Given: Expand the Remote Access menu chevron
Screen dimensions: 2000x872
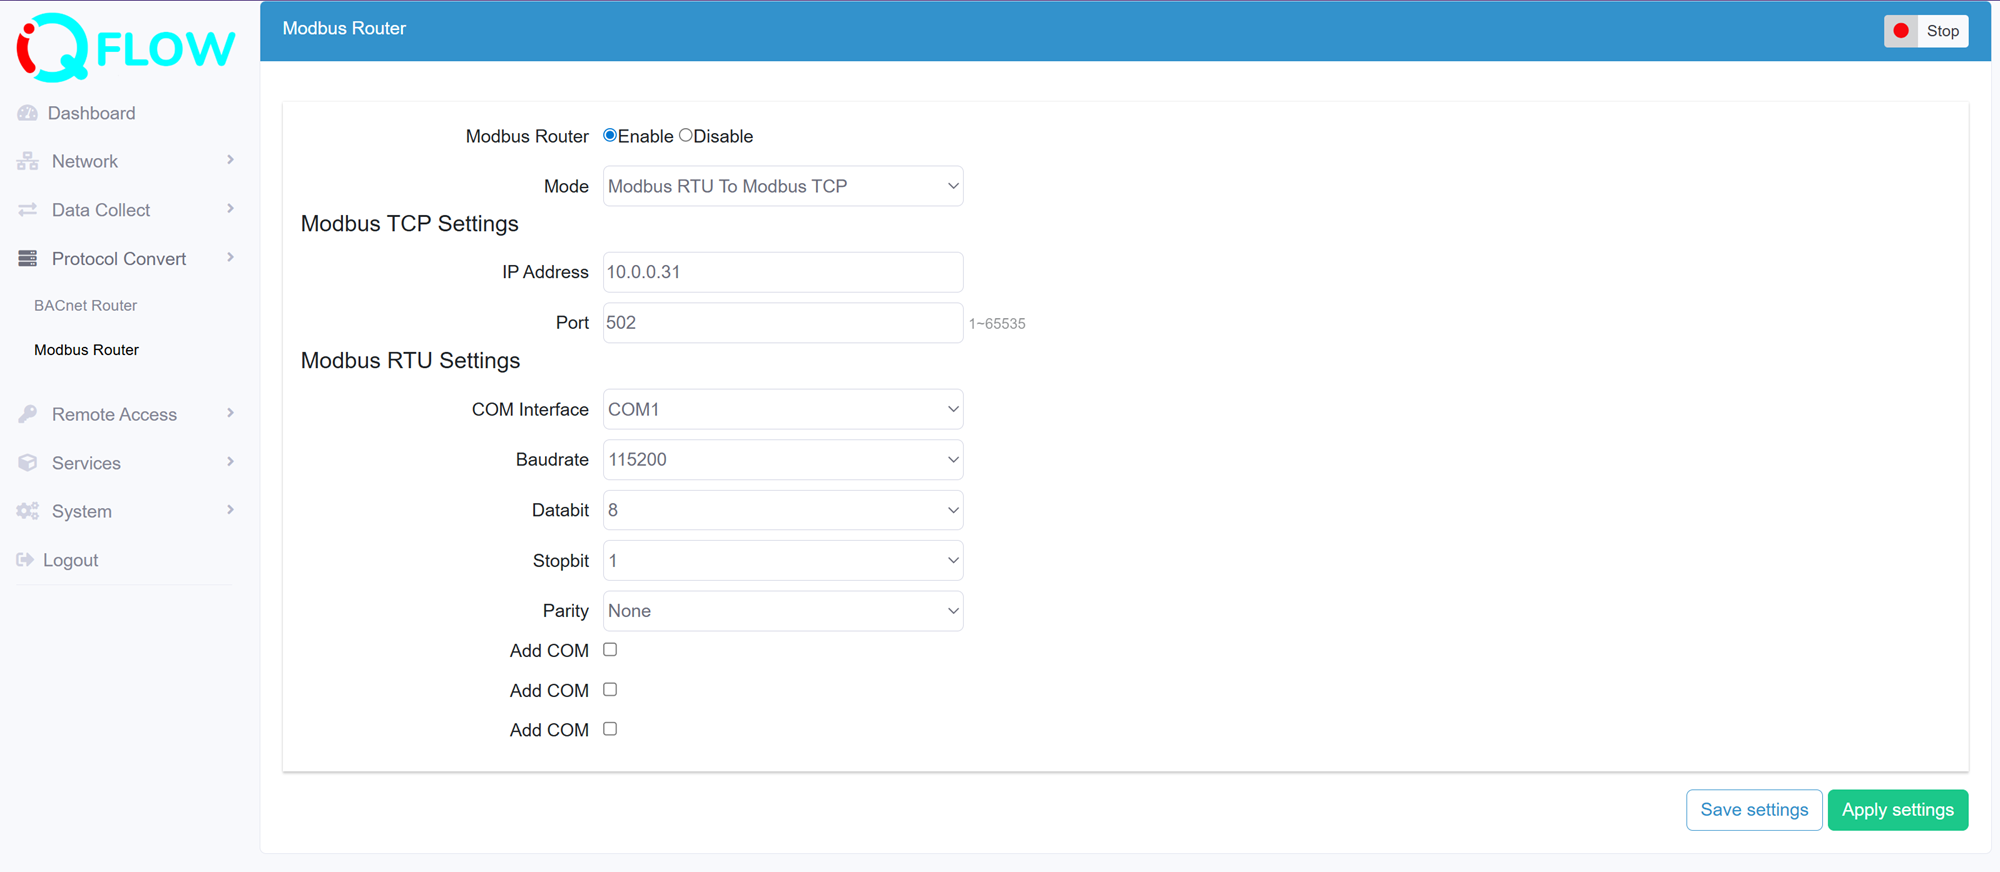Looking at the screenshot, I should click(230, 413).
